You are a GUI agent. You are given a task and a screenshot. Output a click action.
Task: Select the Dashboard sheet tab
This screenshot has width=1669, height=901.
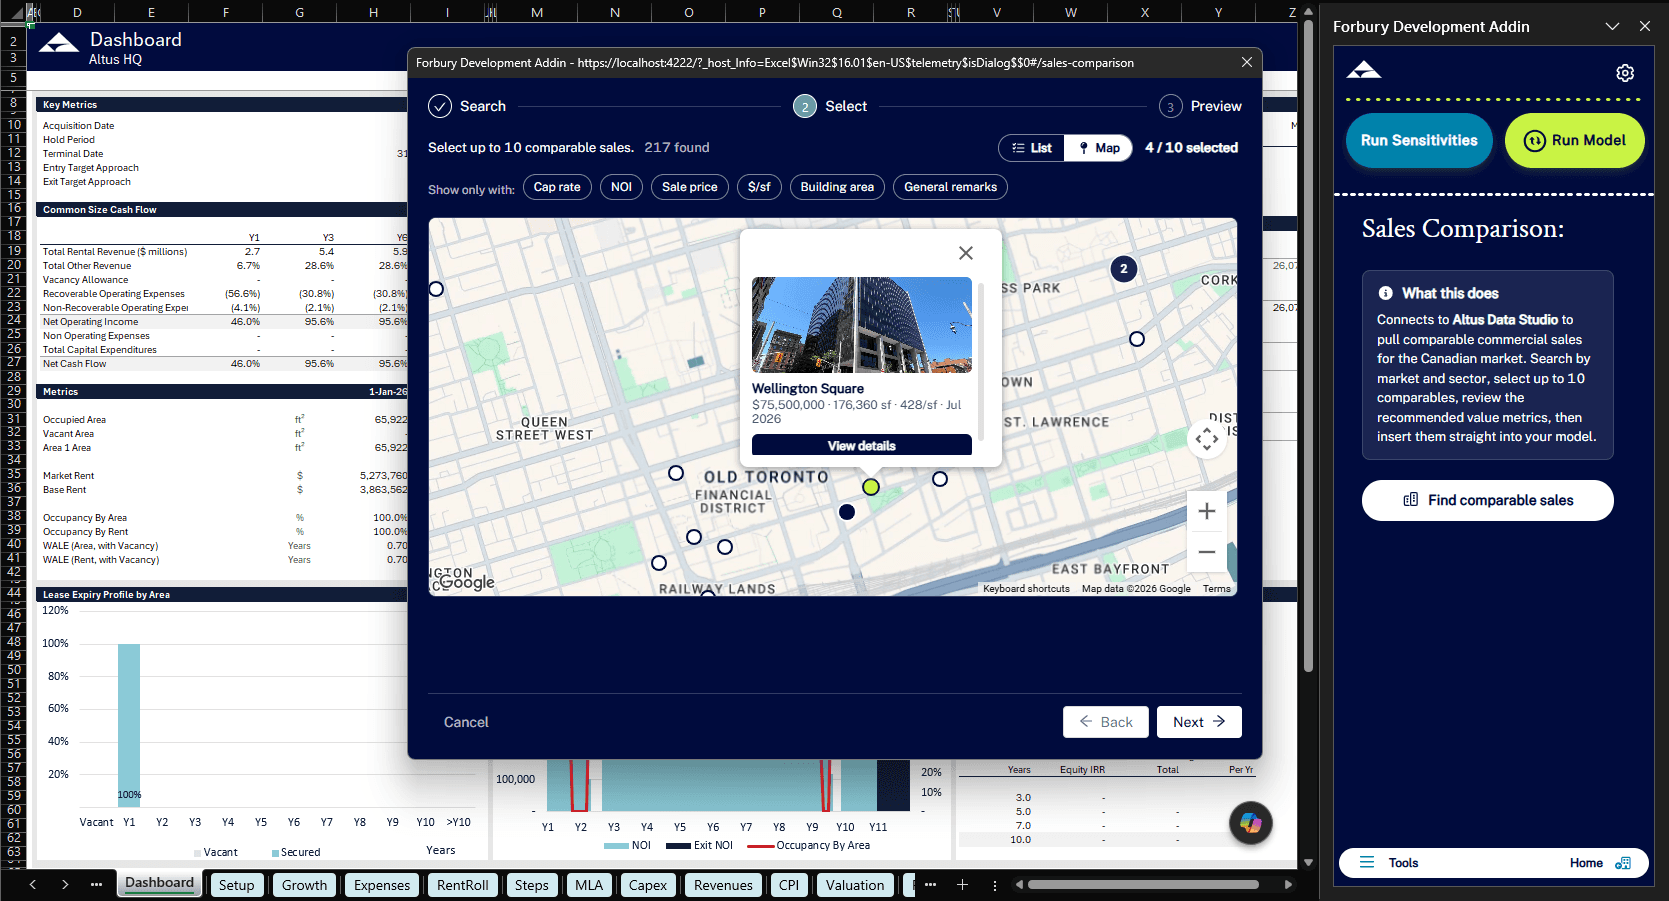click(159, 883)
